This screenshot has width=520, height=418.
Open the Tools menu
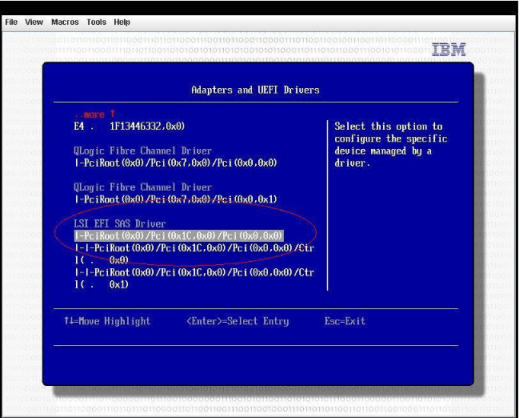96,22
